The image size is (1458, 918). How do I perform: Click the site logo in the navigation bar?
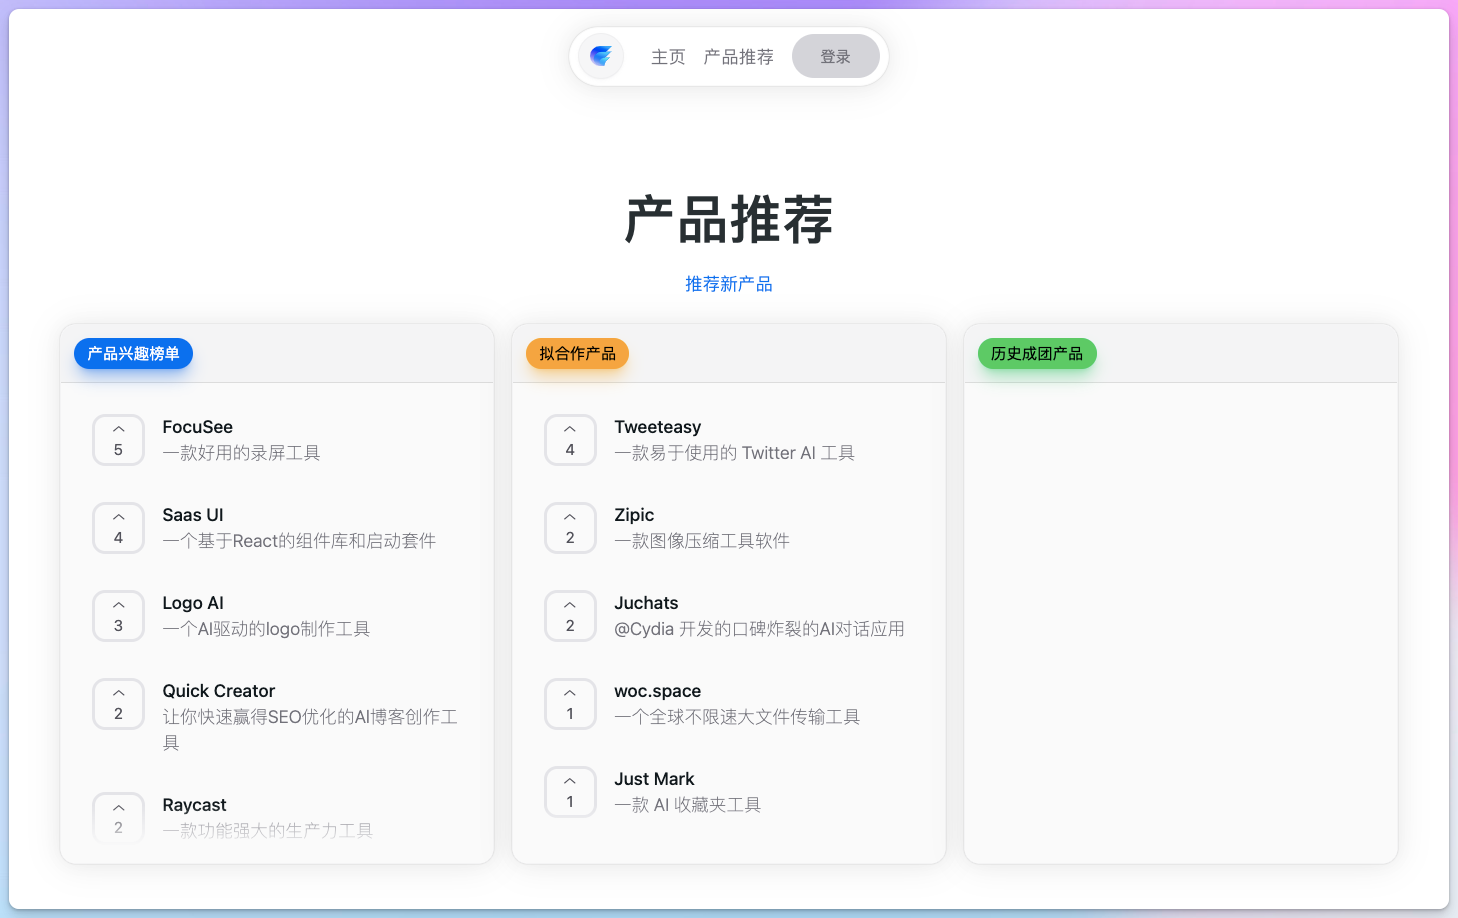click(x=600, y=56)
